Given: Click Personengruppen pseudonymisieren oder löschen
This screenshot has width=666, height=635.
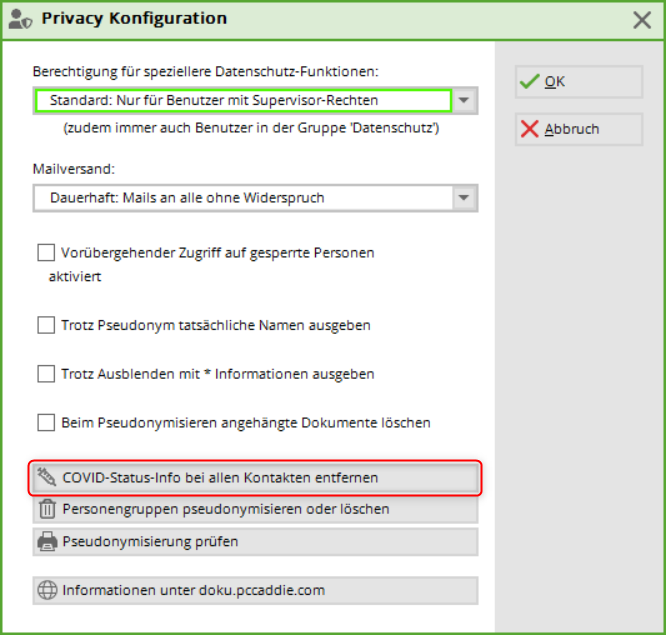Looking at the screenshot, I should [x=255, y=509].
